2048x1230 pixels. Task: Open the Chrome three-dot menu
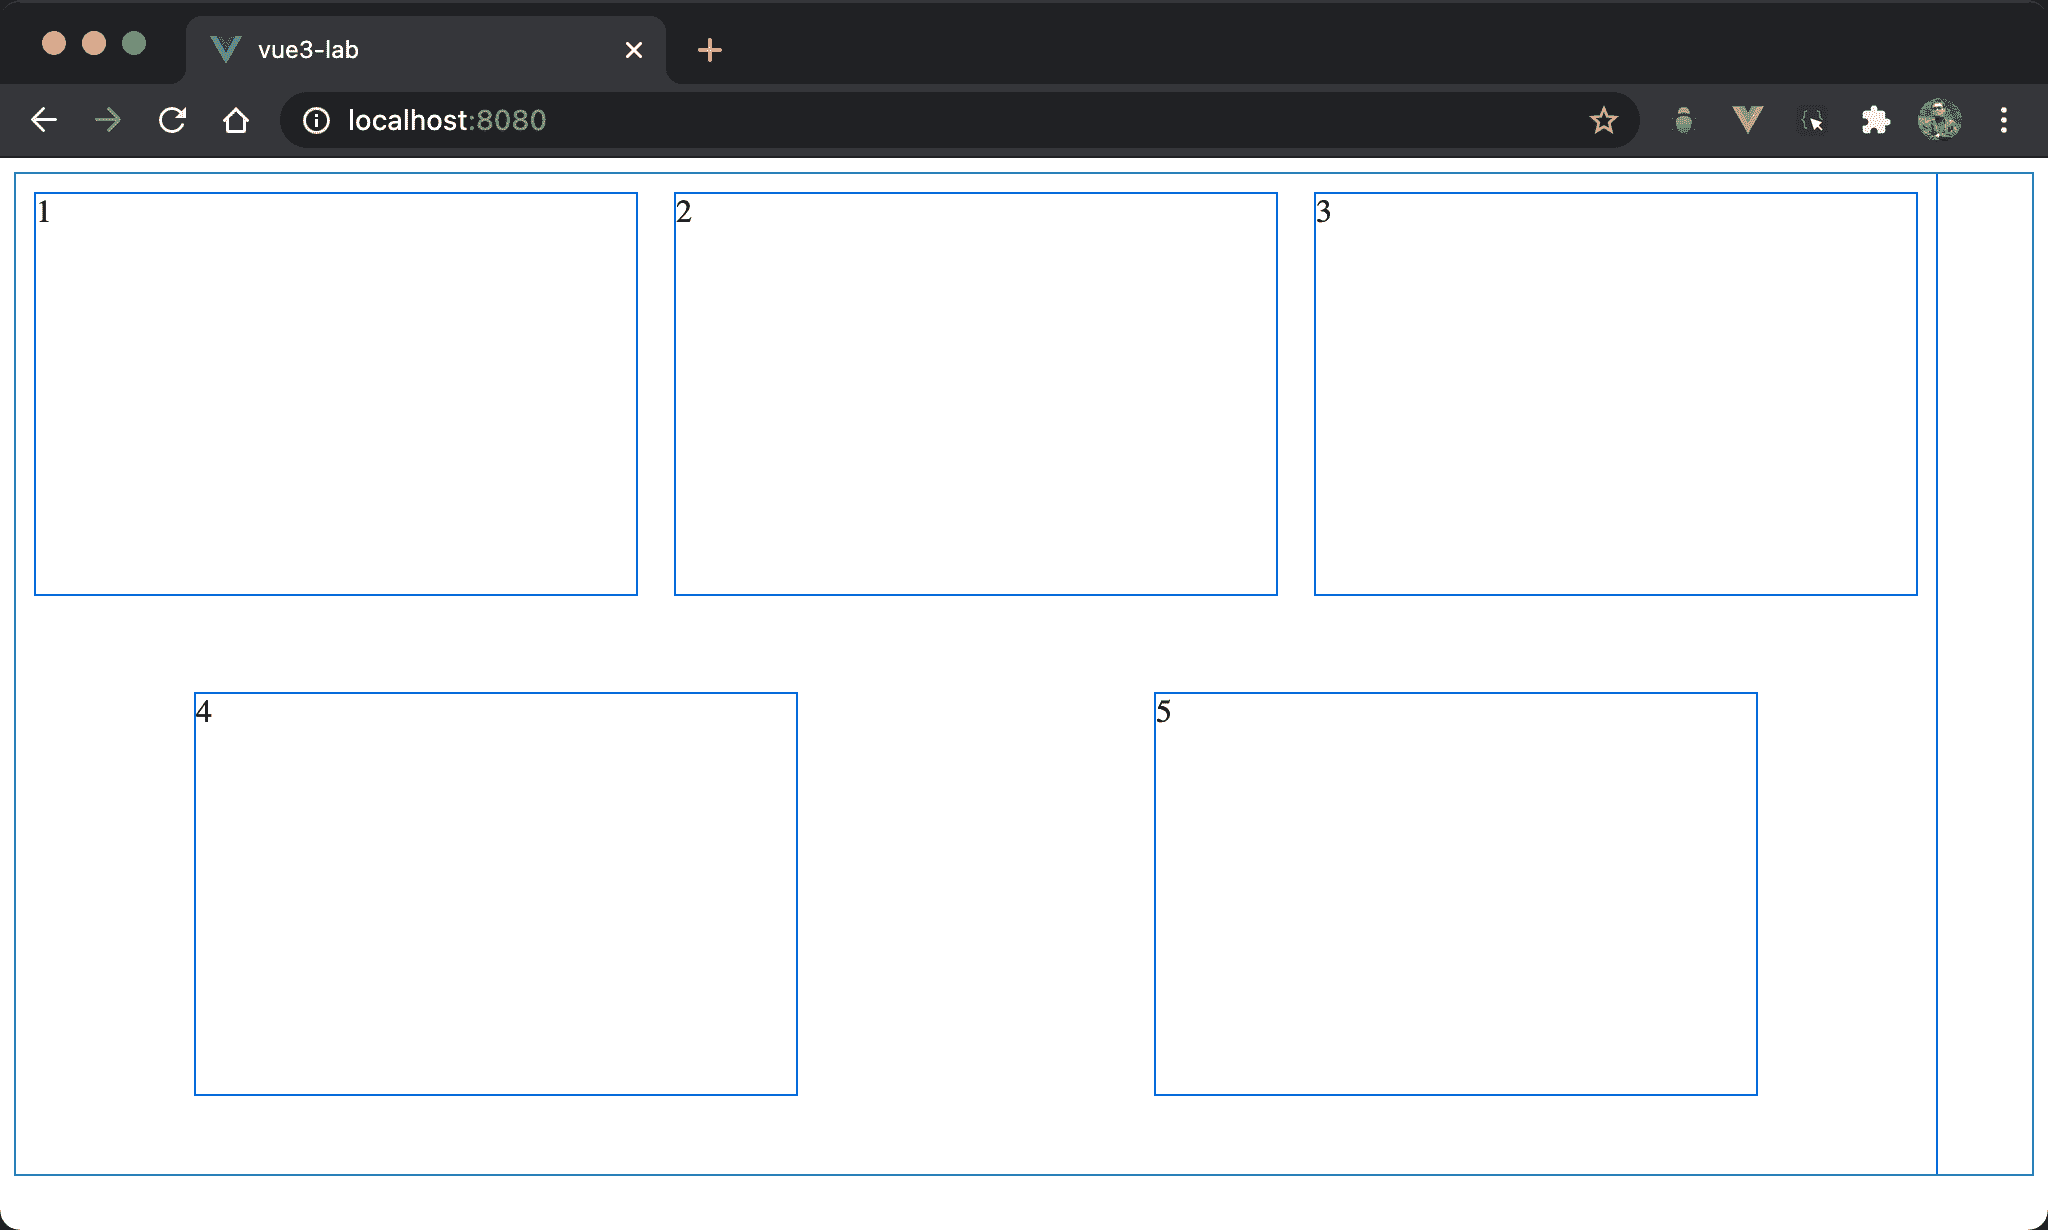pos(2003,121)
